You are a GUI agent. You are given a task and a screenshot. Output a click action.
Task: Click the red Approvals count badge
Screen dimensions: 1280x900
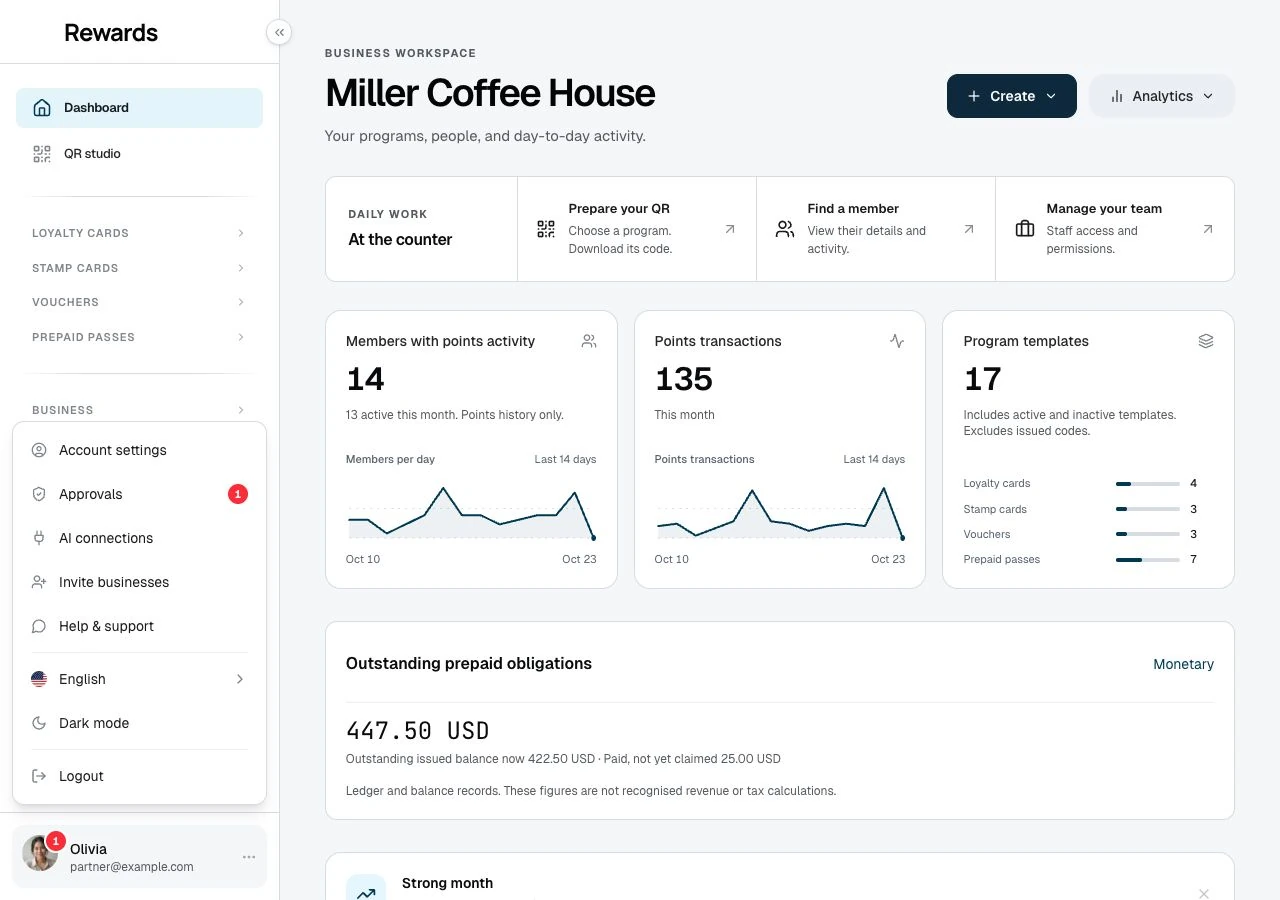click(x=237, y=494)
